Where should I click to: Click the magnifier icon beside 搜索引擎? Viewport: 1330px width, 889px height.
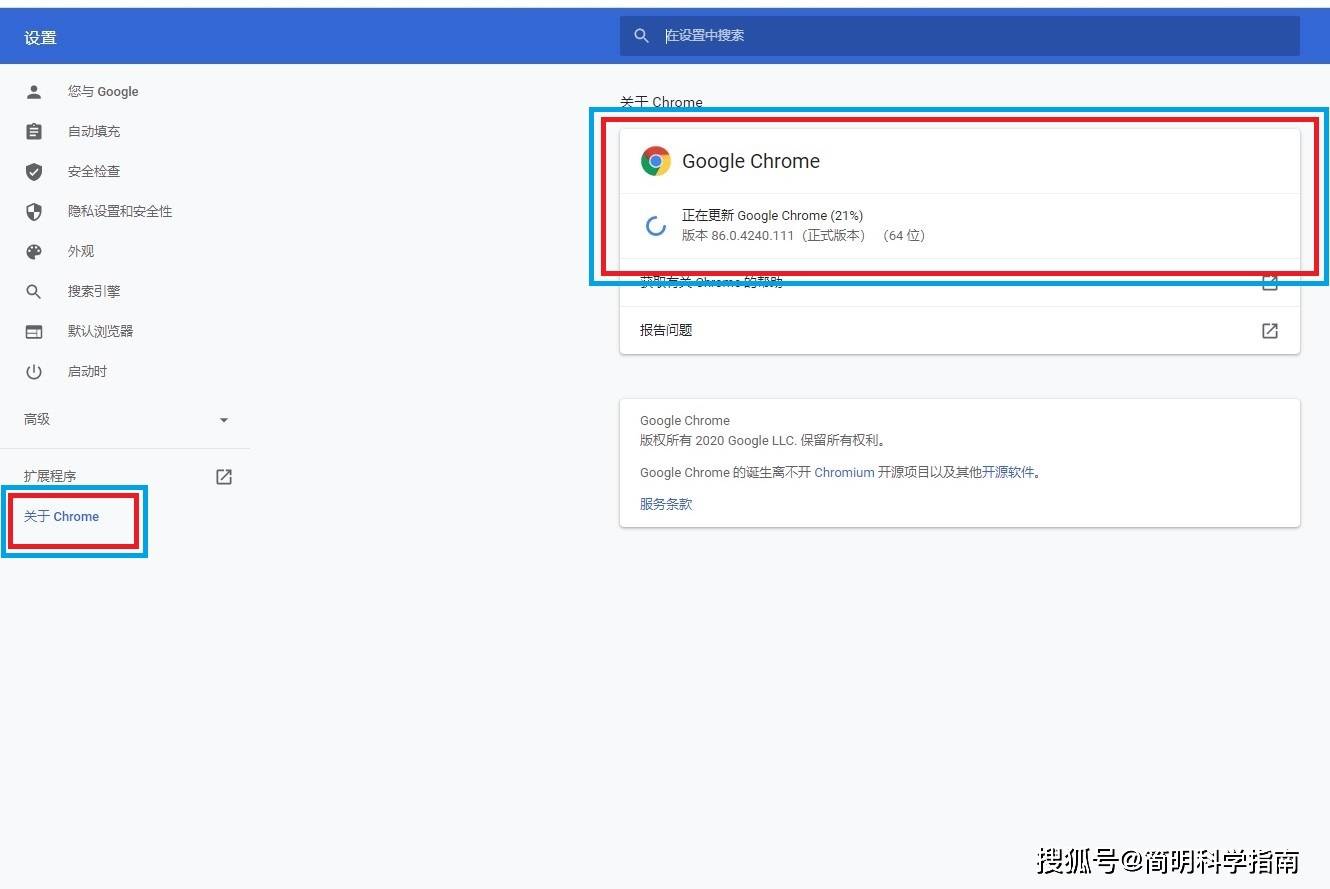point(34,292)
